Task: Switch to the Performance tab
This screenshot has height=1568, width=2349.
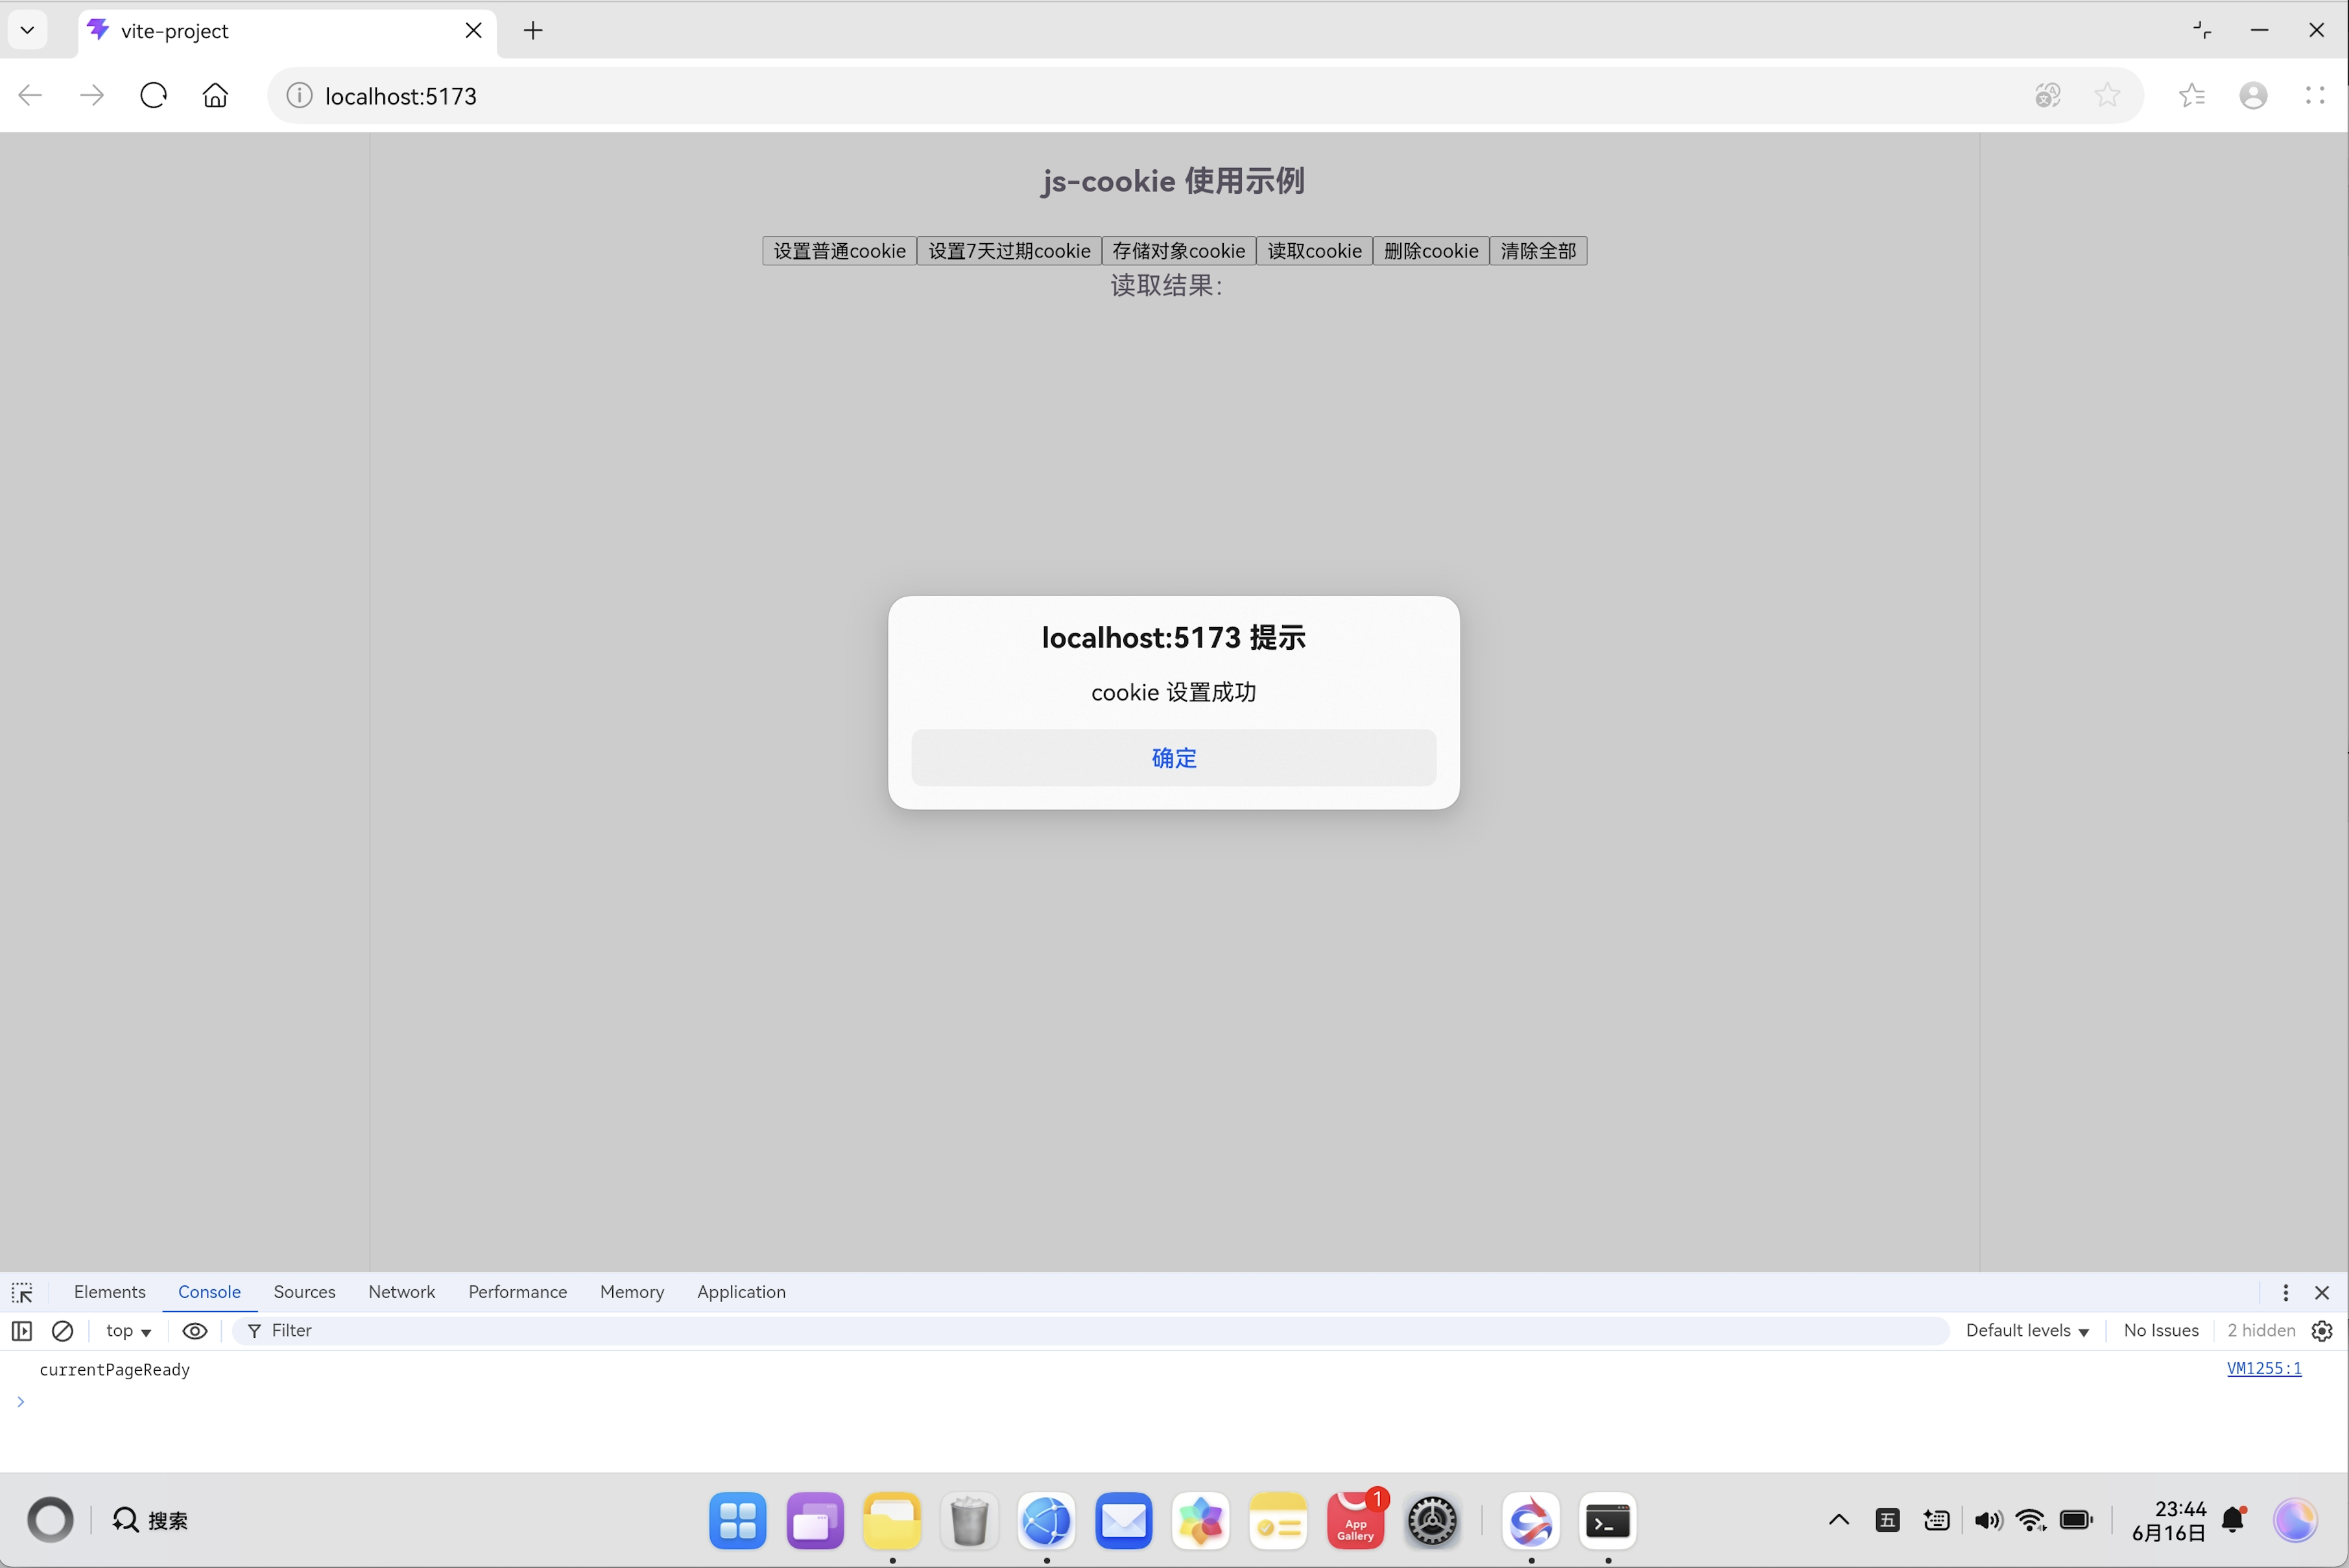Action: coord(517,1292)
